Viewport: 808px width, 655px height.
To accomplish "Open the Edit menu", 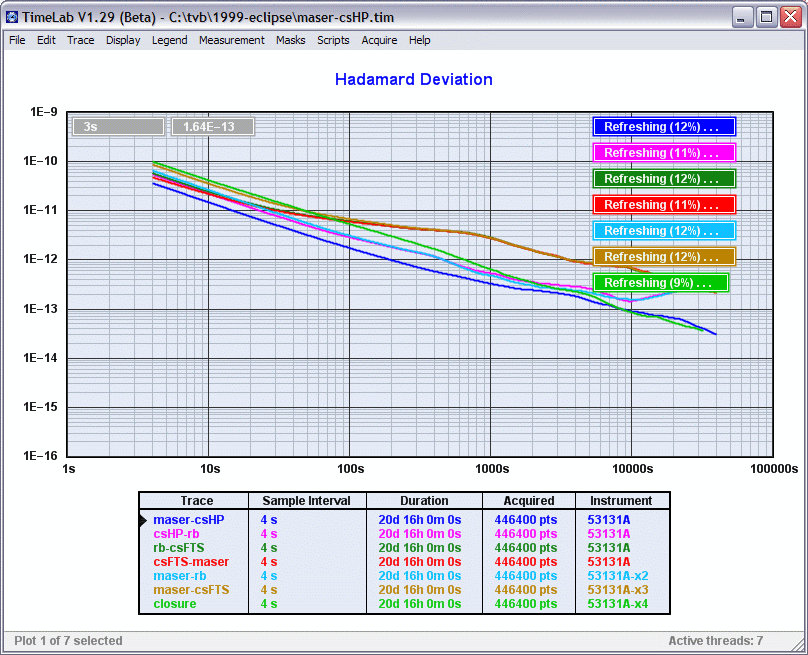I will point(46,40).
